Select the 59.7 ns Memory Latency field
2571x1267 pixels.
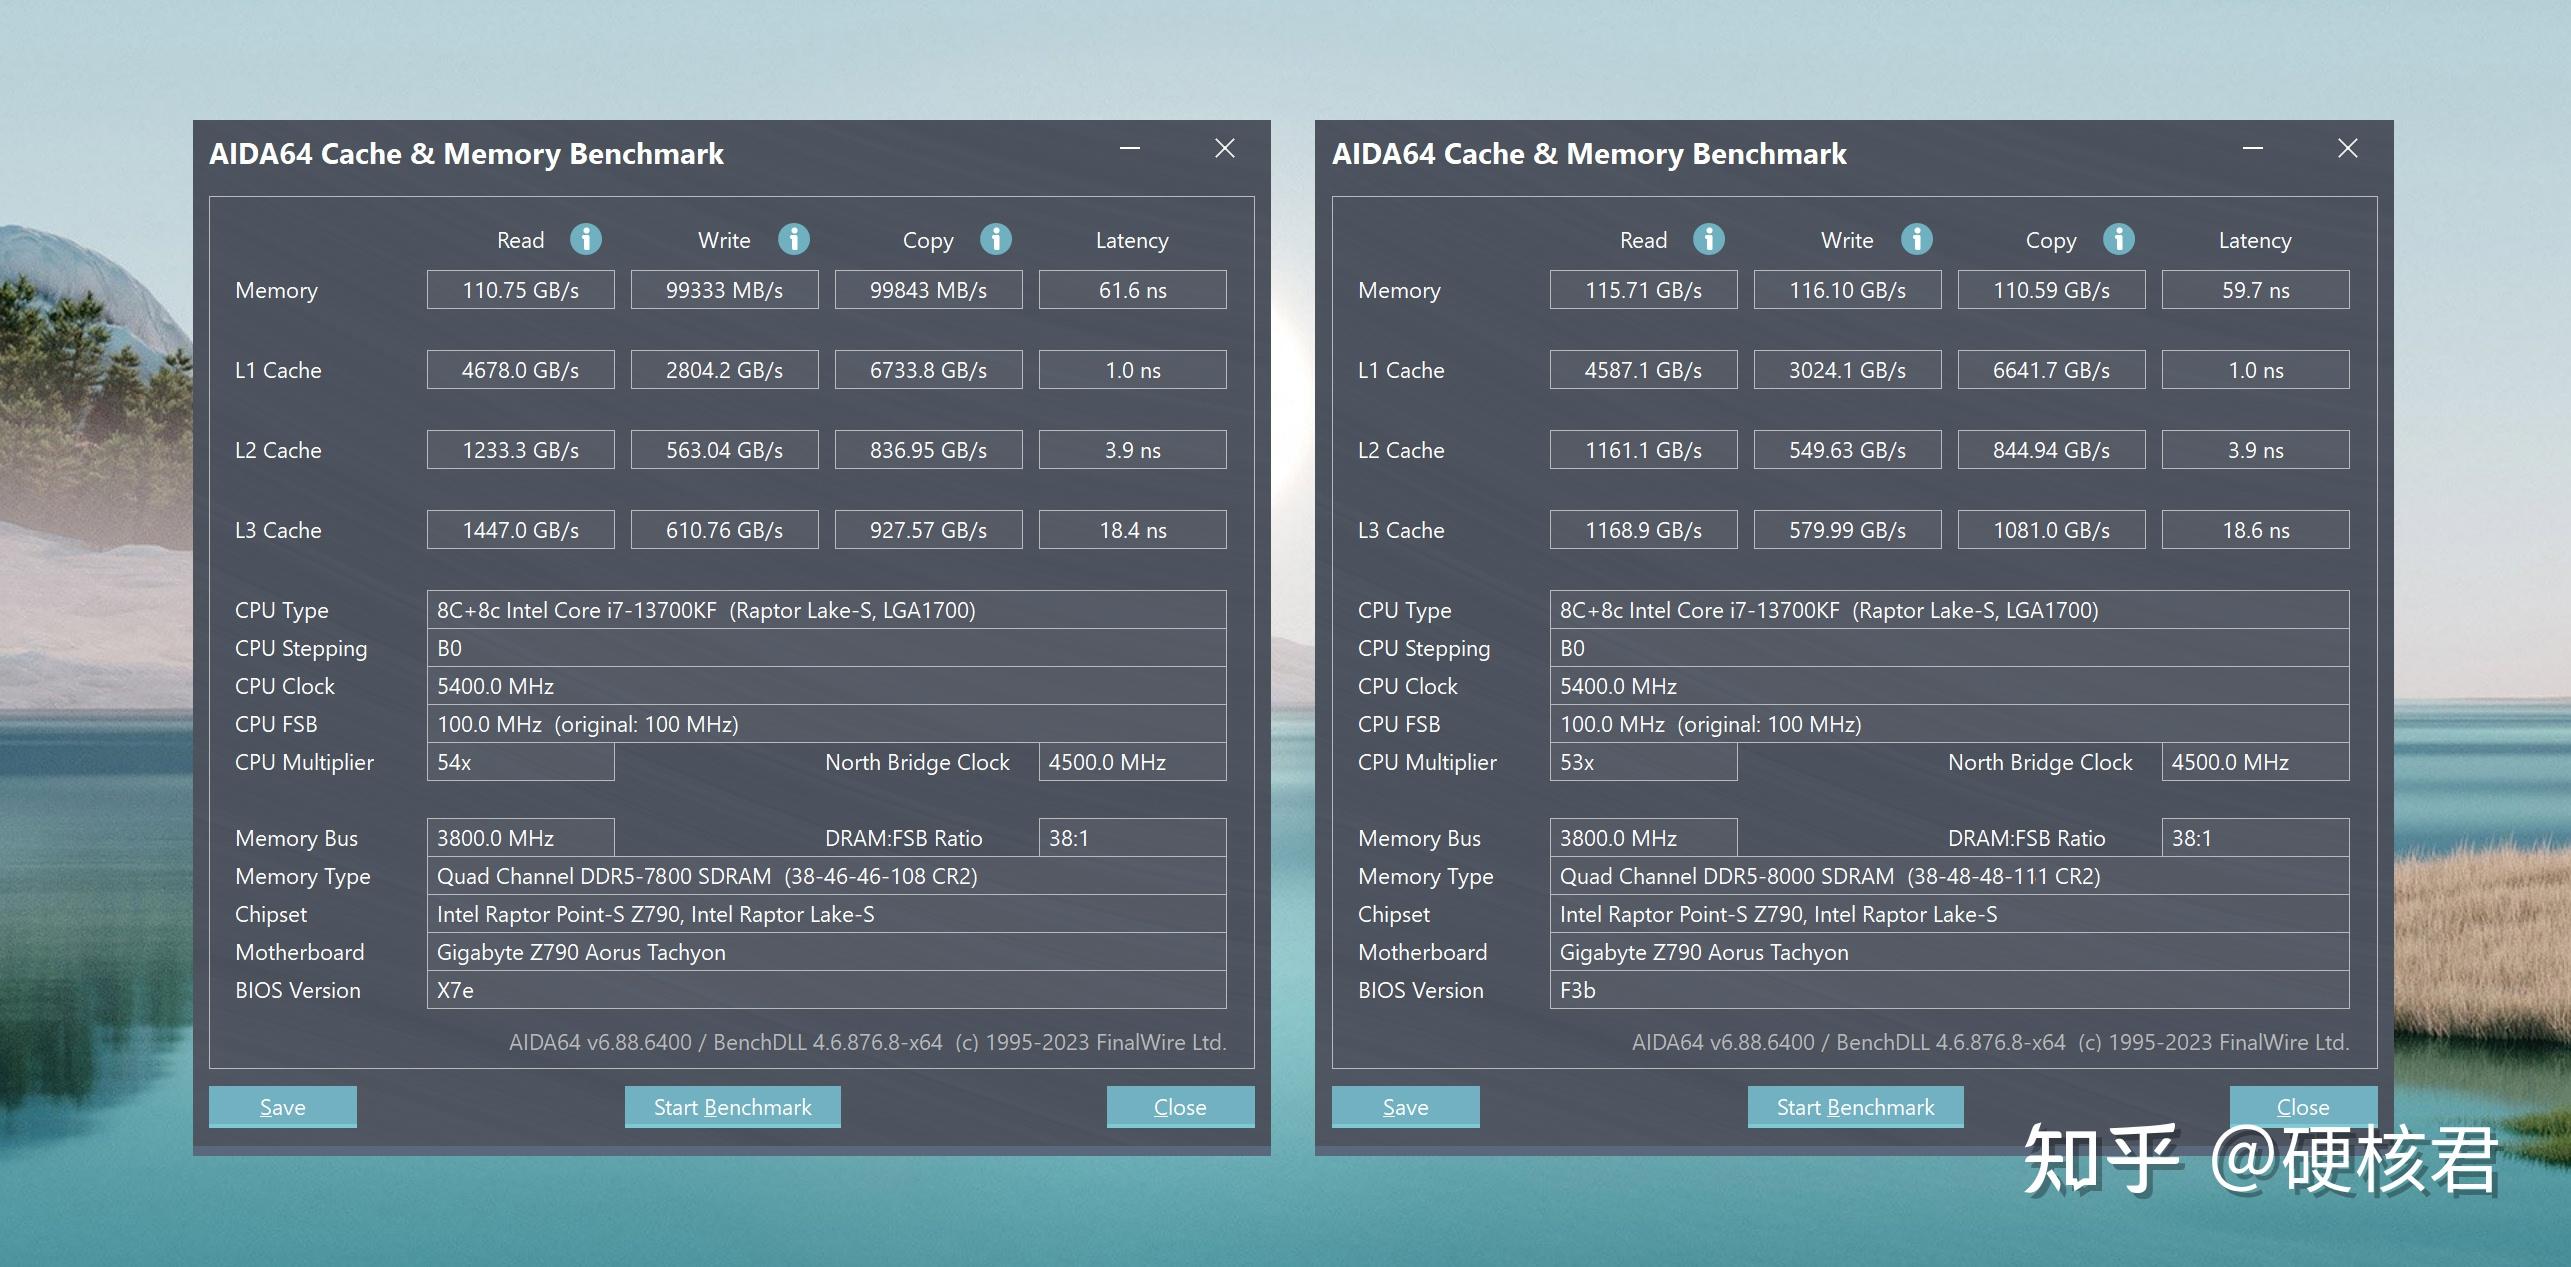pos(2255,289)
